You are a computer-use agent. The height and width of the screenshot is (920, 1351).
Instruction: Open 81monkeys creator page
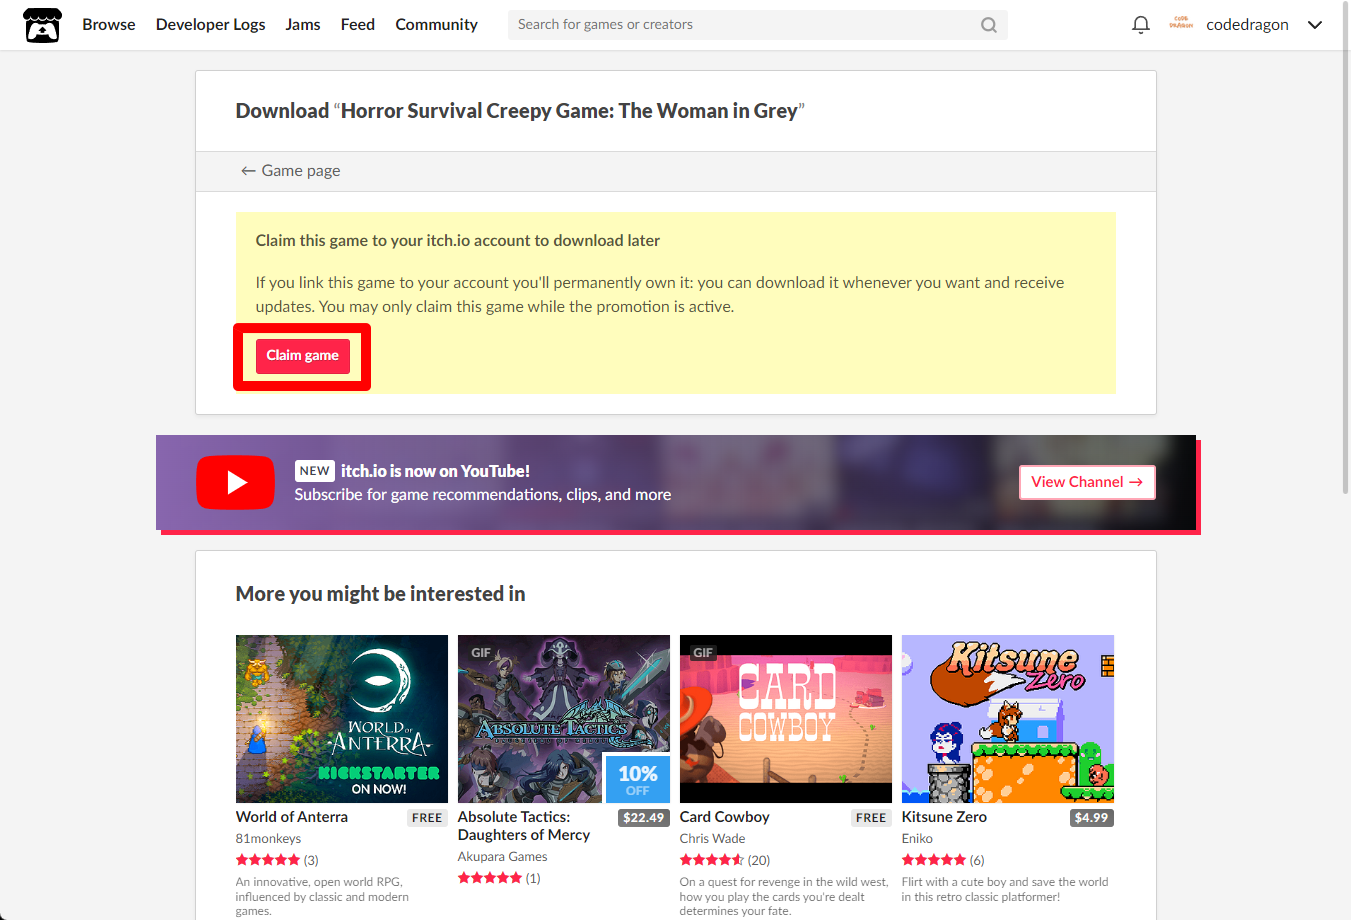click(x=268, y=839)
